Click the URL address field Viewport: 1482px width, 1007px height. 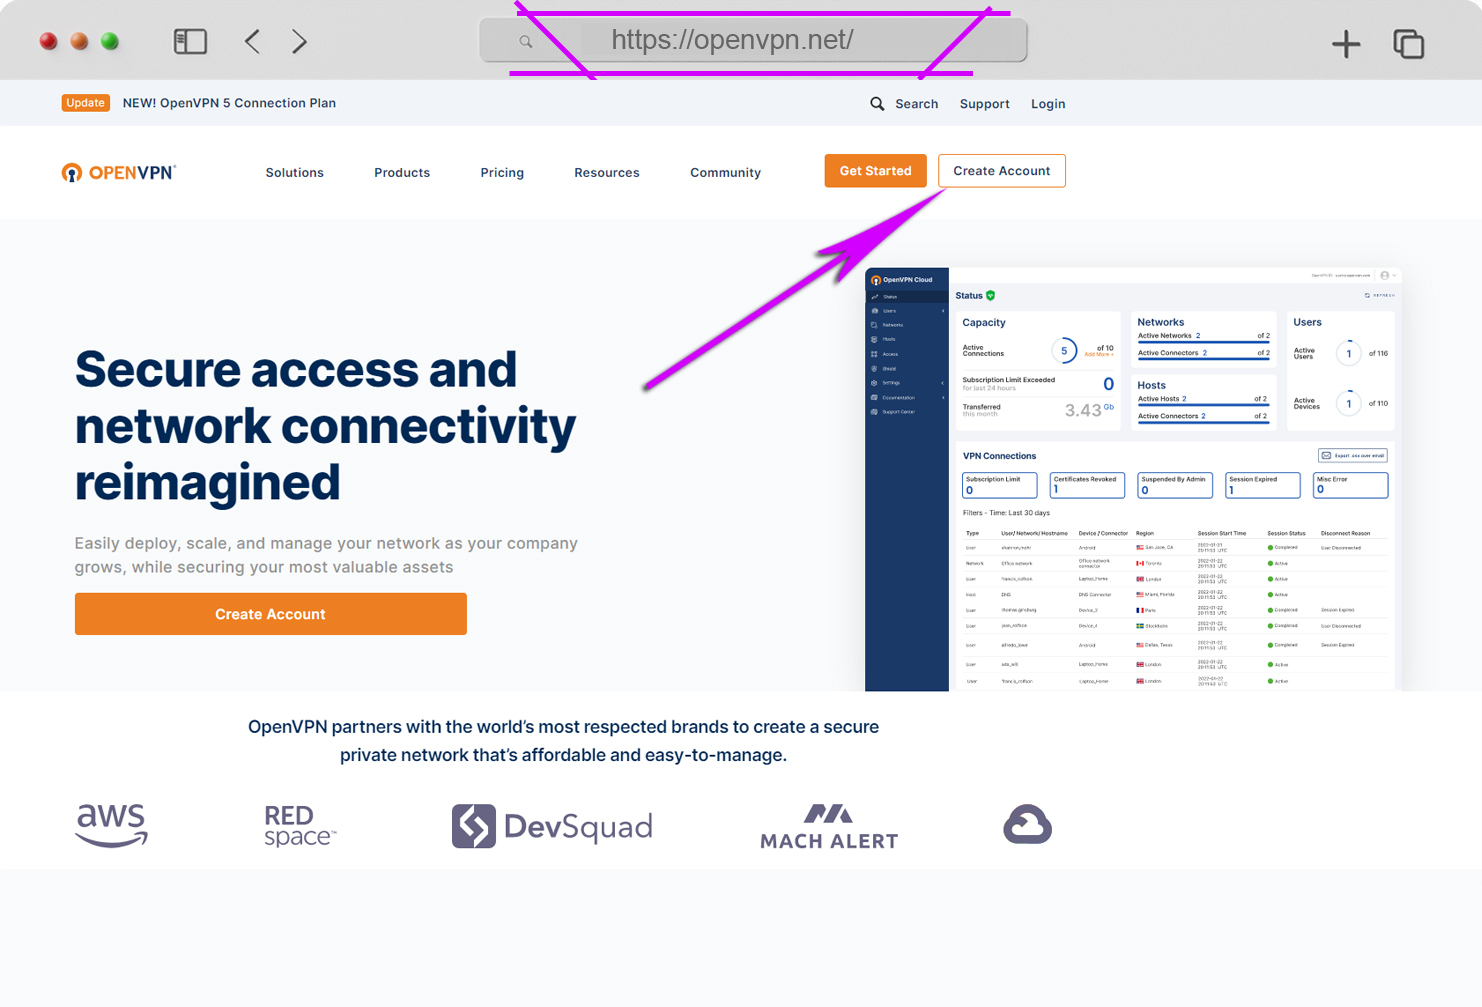[x=754, y=40]
